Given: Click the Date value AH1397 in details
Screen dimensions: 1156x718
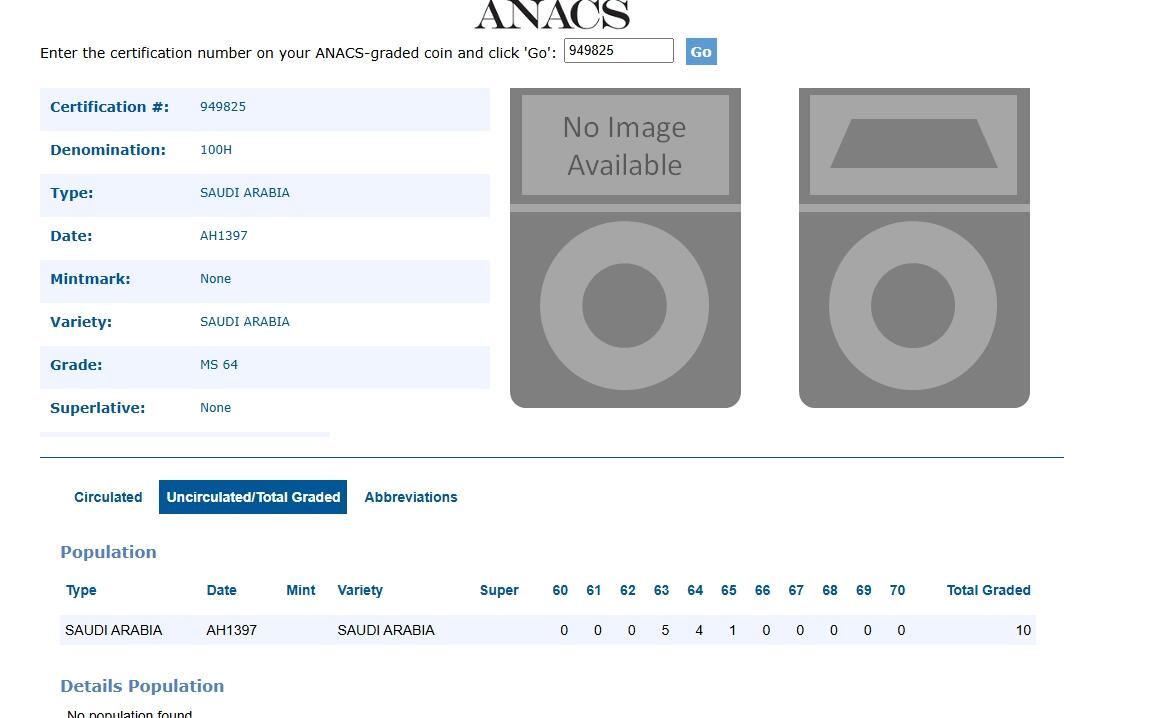Looking at the screenshot, I should [223, 236].
